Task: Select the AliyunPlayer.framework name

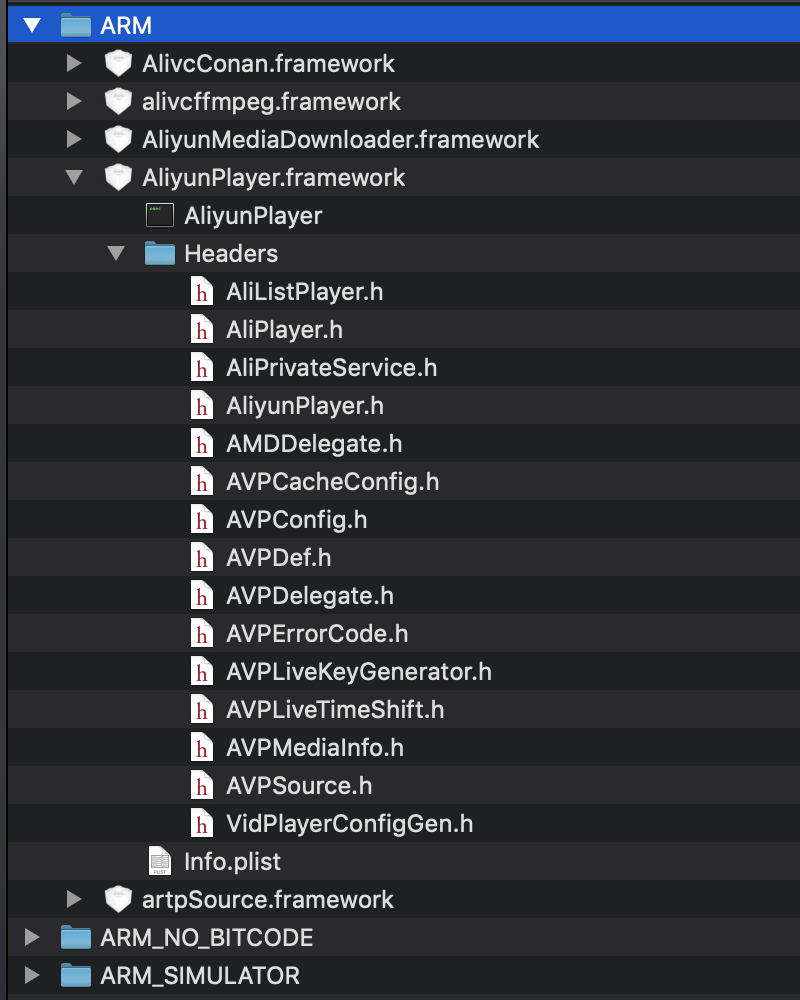Action: tap(274, 177)
